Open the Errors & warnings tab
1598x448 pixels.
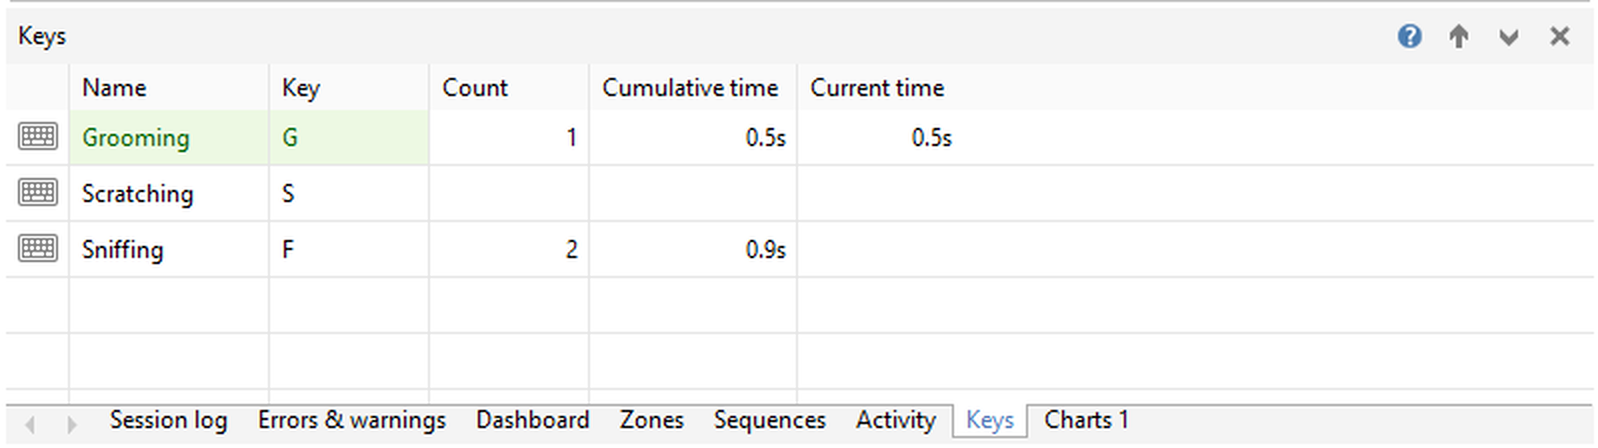pos(351,421)
